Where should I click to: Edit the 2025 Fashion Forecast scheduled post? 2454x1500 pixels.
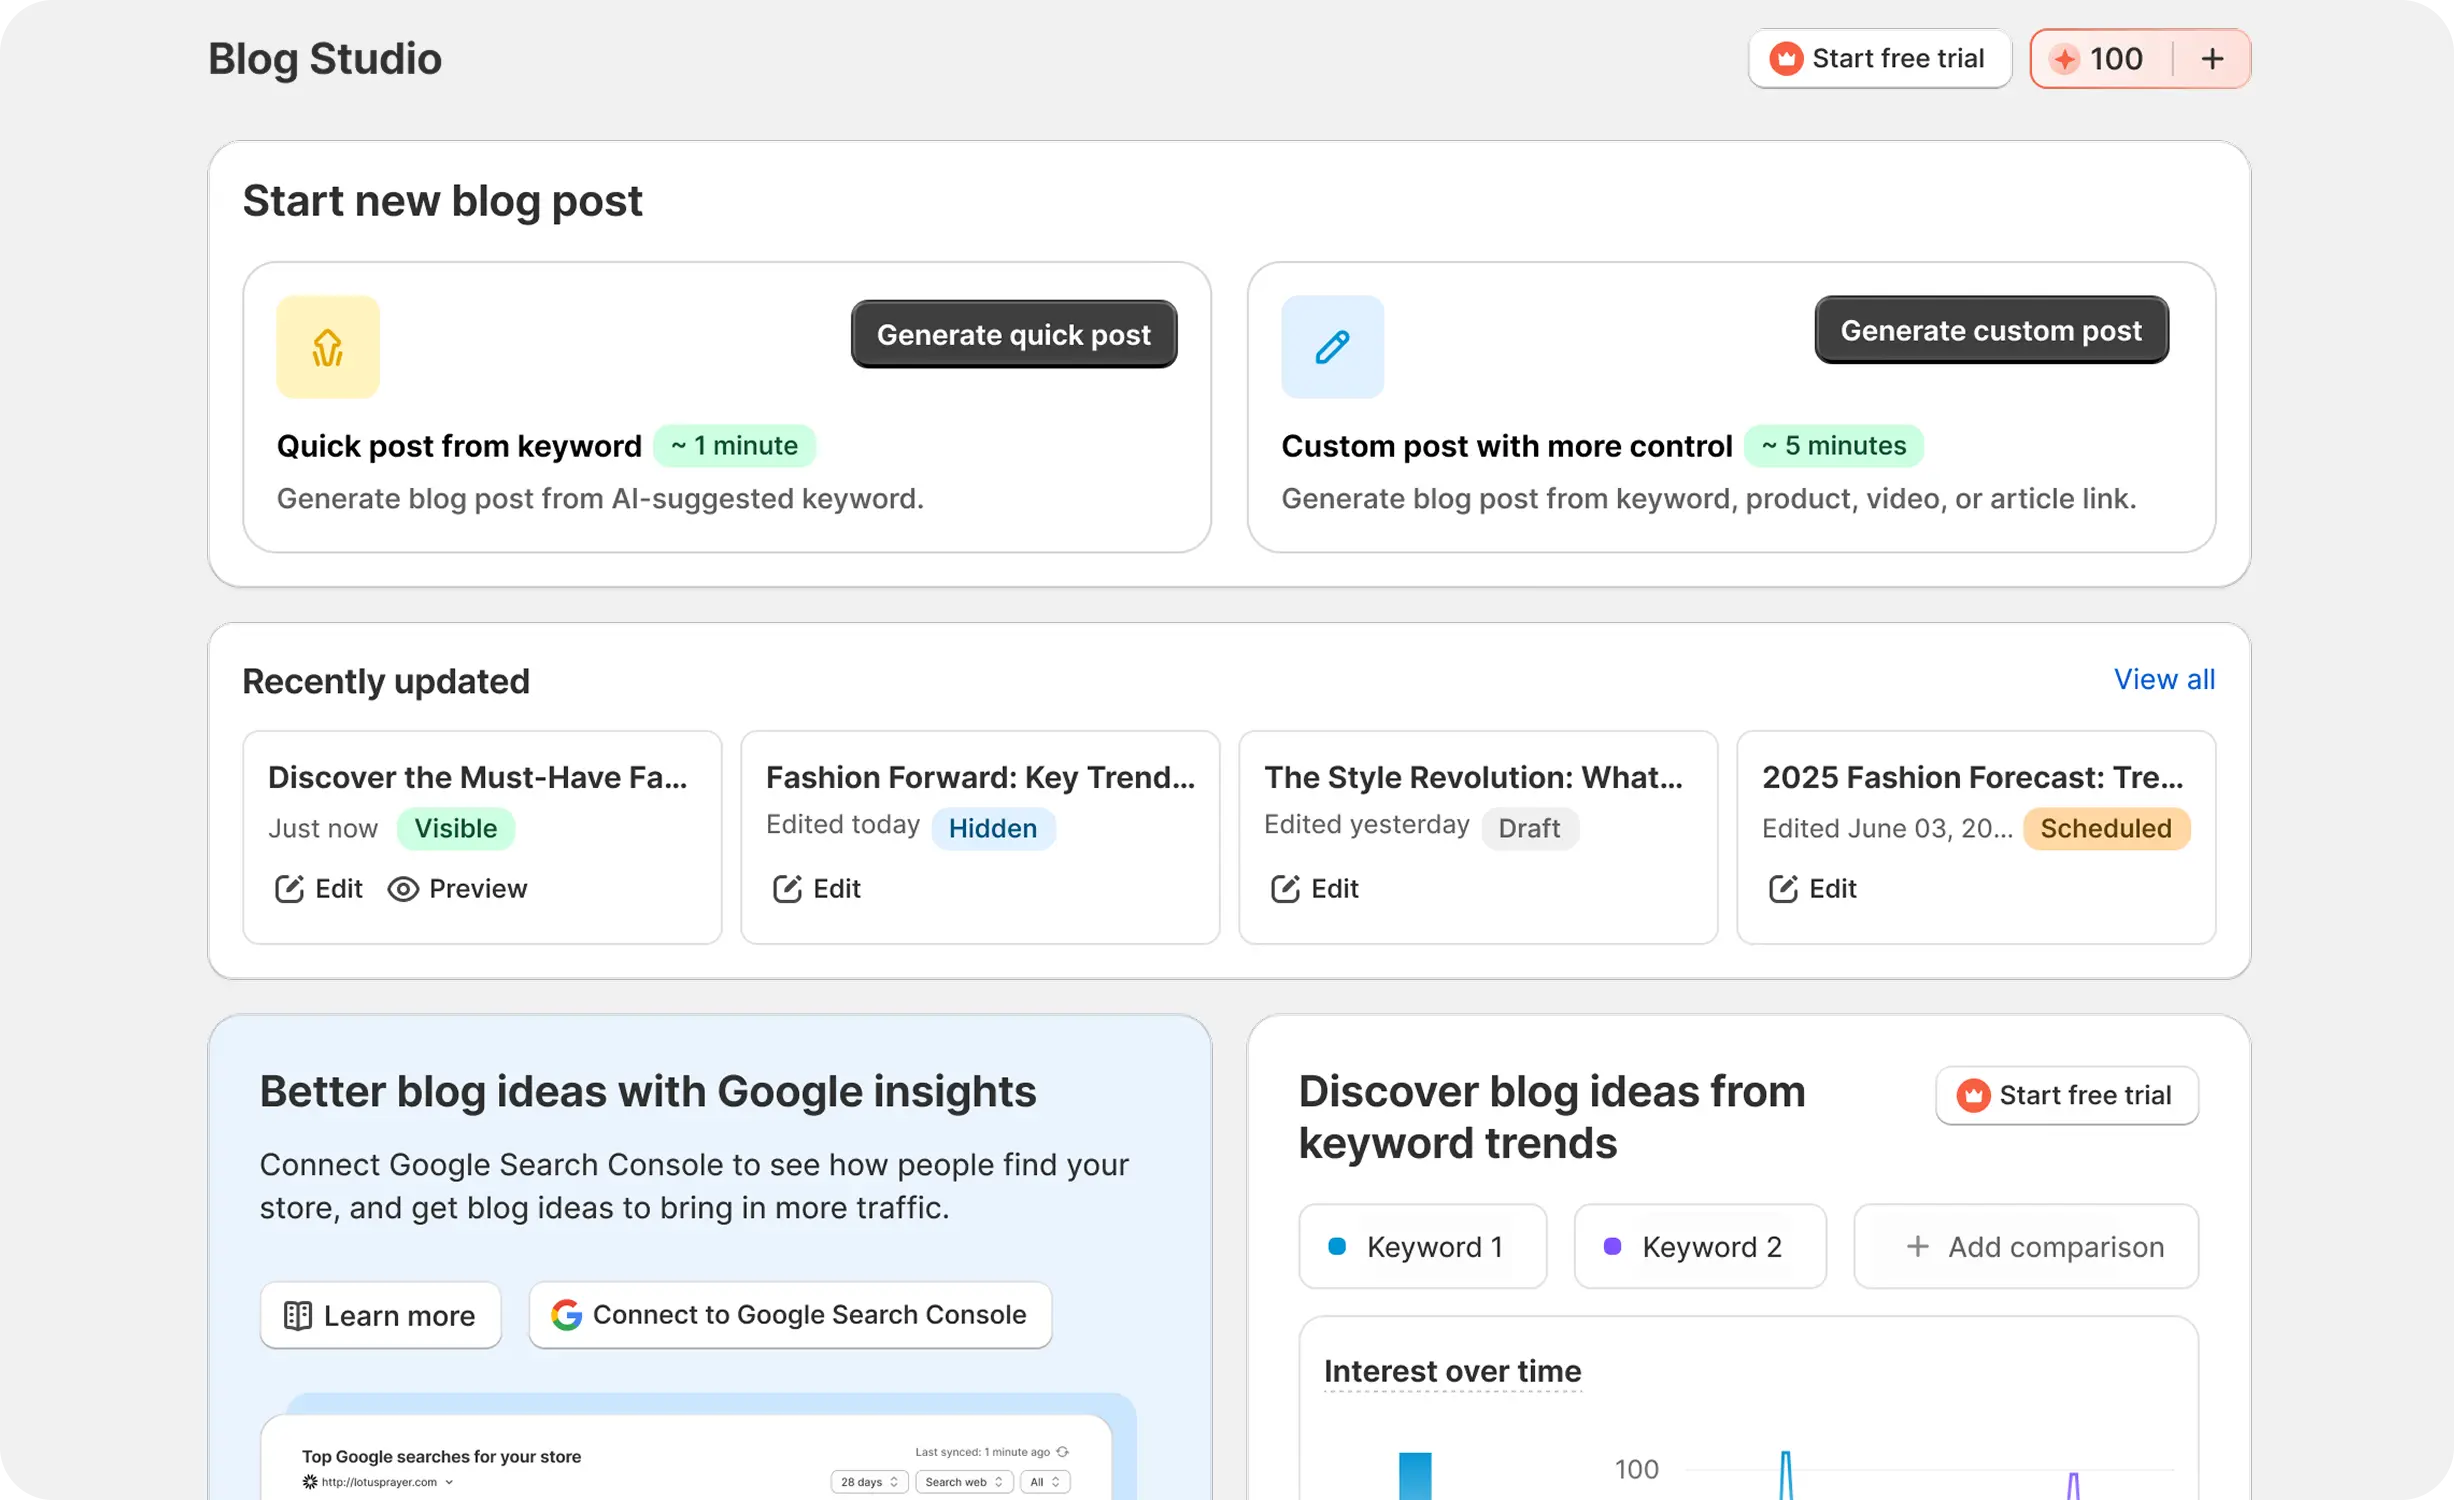tap(1812, 888)
